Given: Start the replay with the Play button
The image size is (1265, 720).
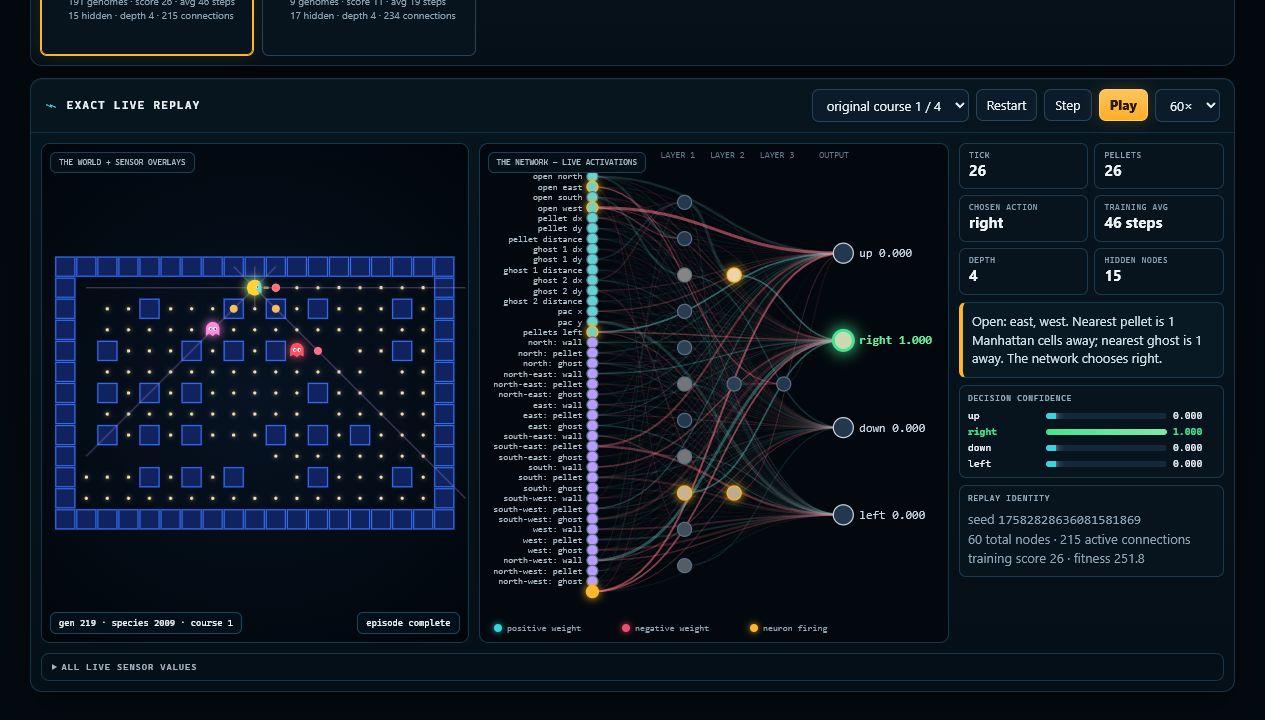Looking at the screenshot, I should click(1123, 105).
